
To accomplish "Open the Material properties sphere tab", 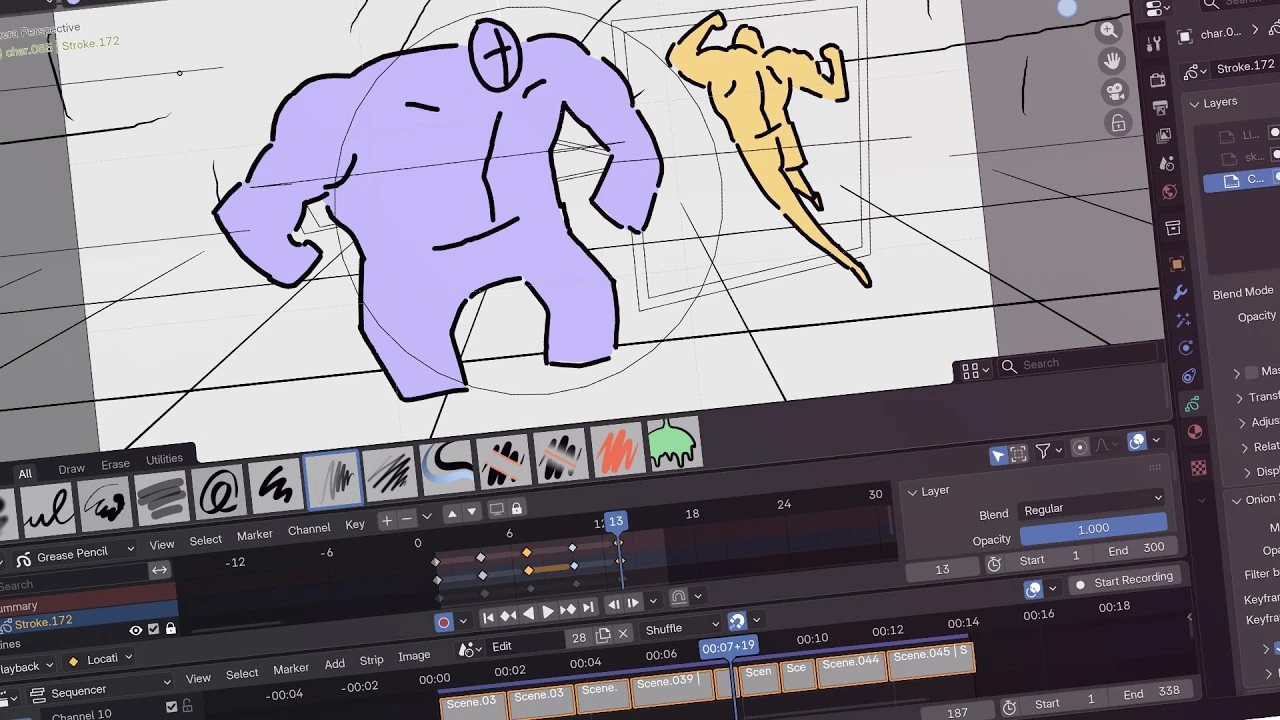I will 1194,433.
